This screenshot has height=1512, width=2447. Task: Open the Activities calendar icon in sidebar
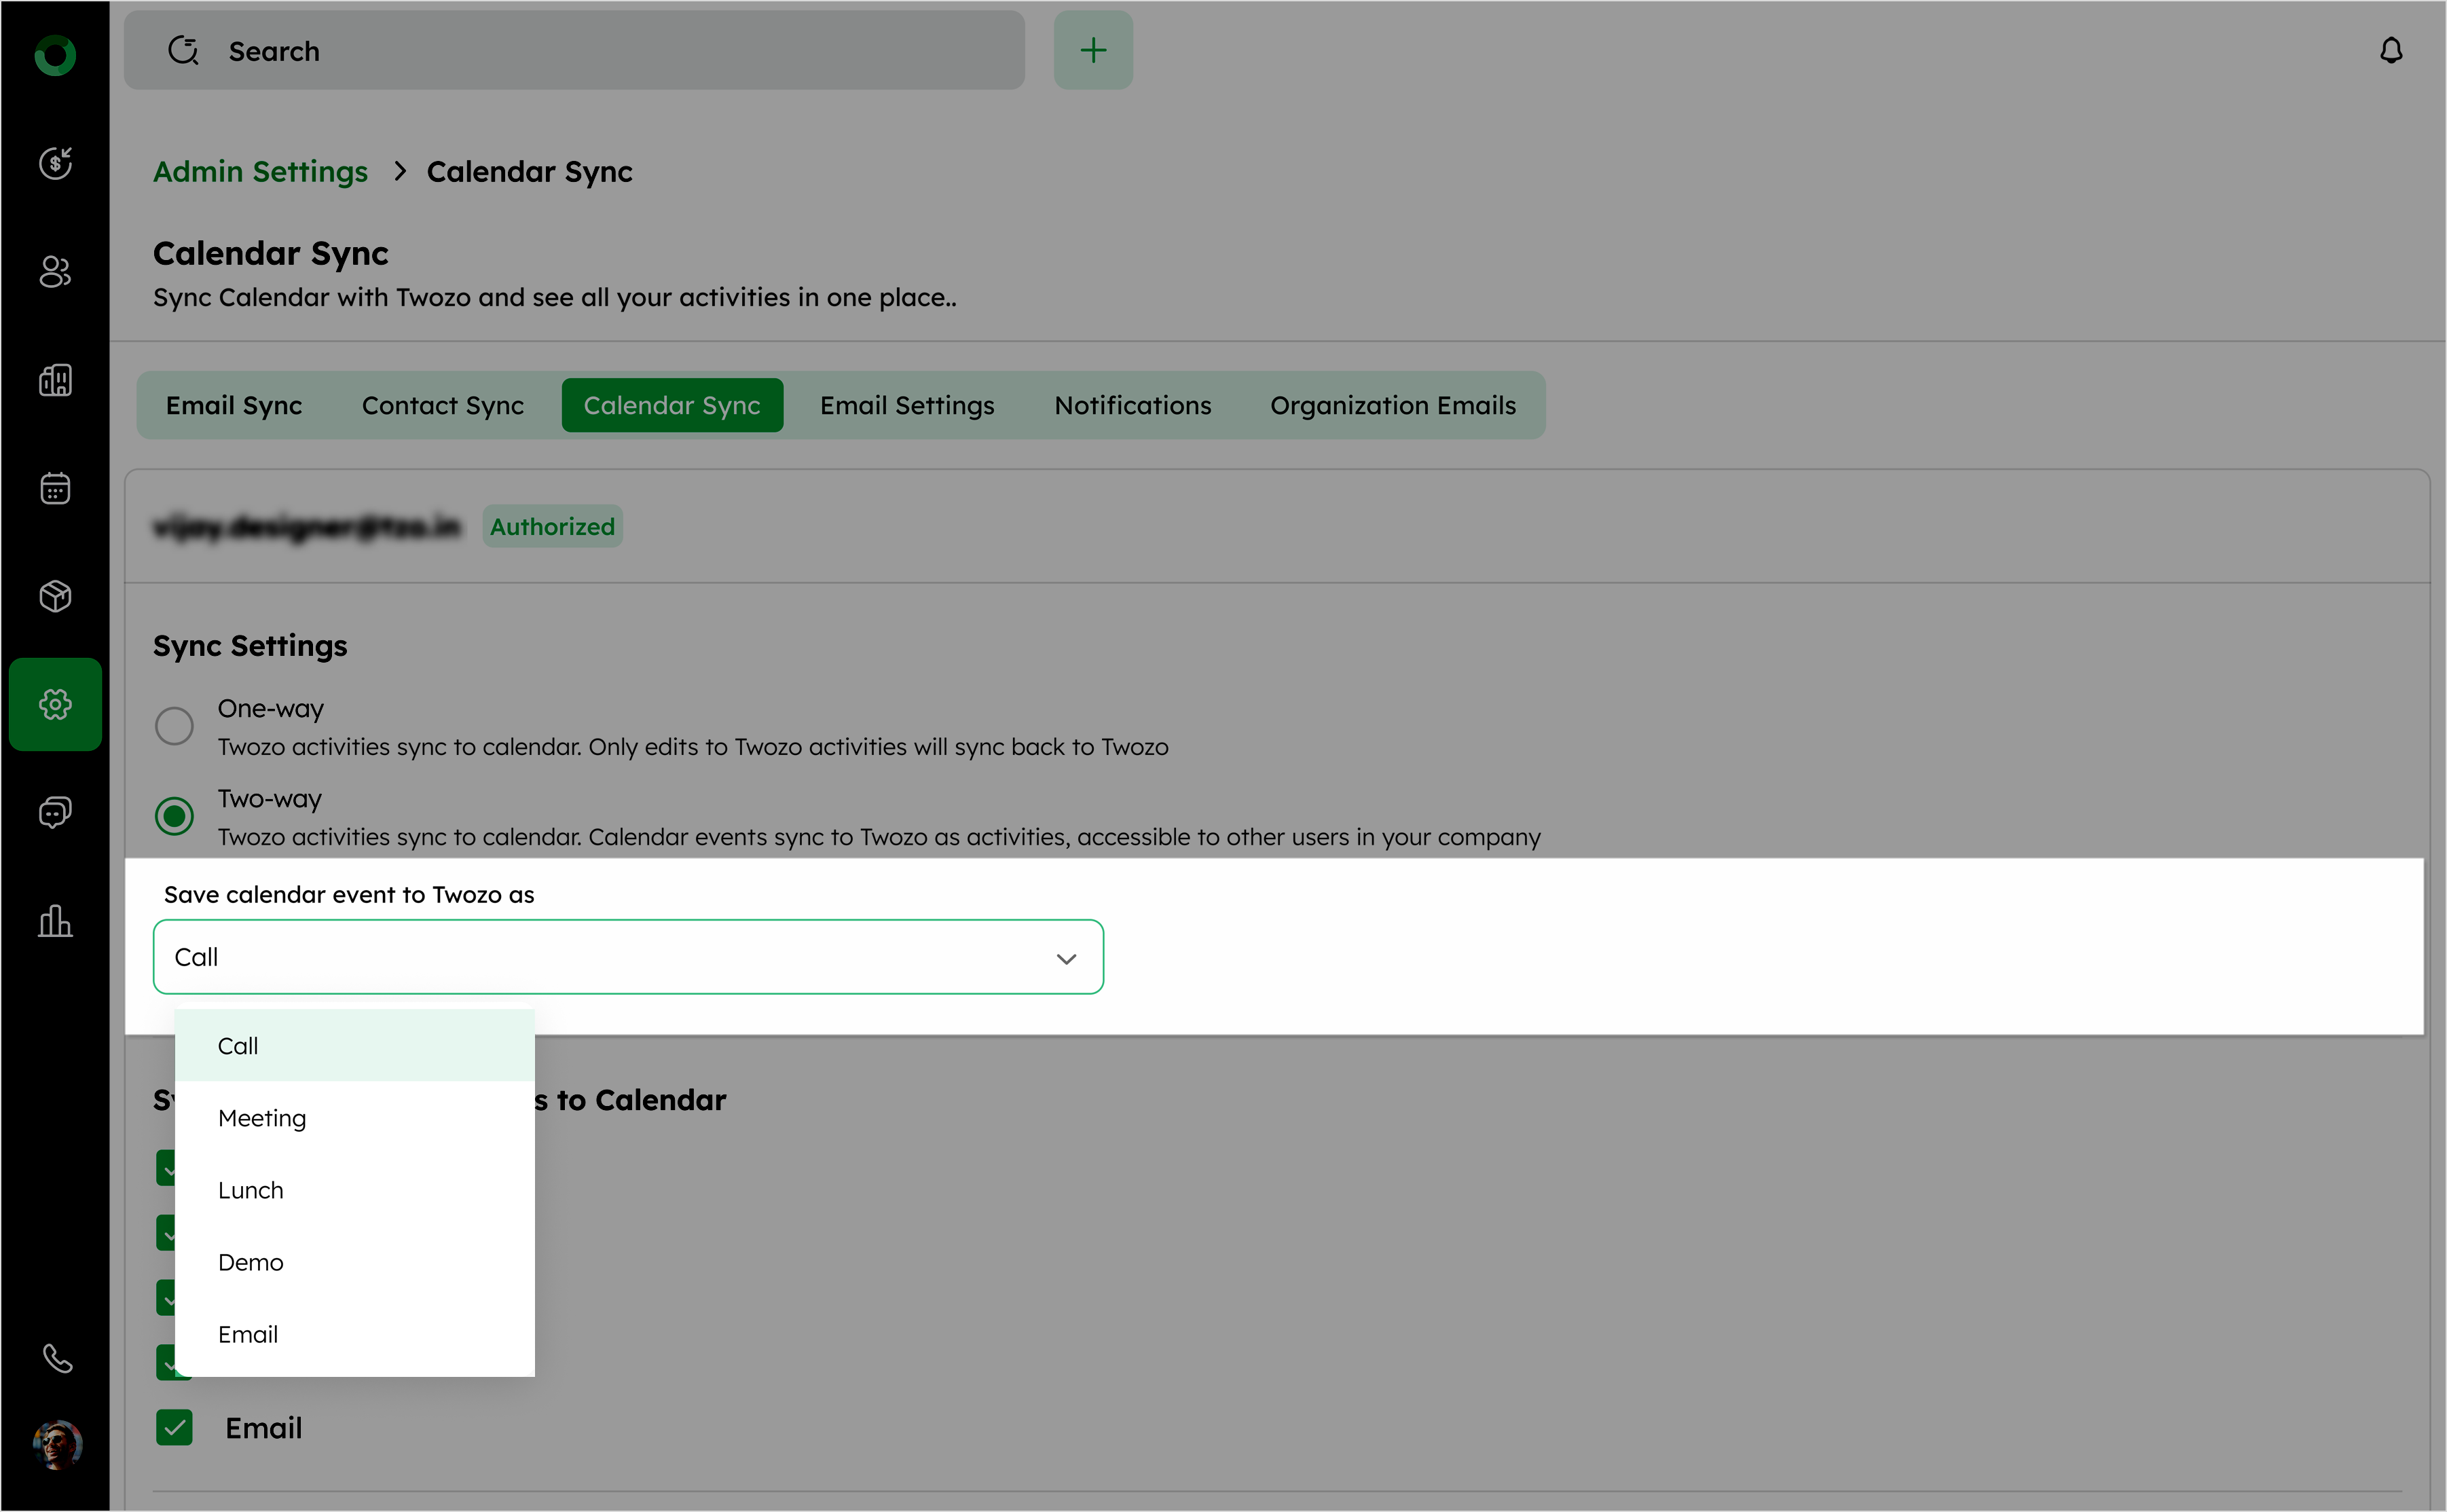(55, 488)
